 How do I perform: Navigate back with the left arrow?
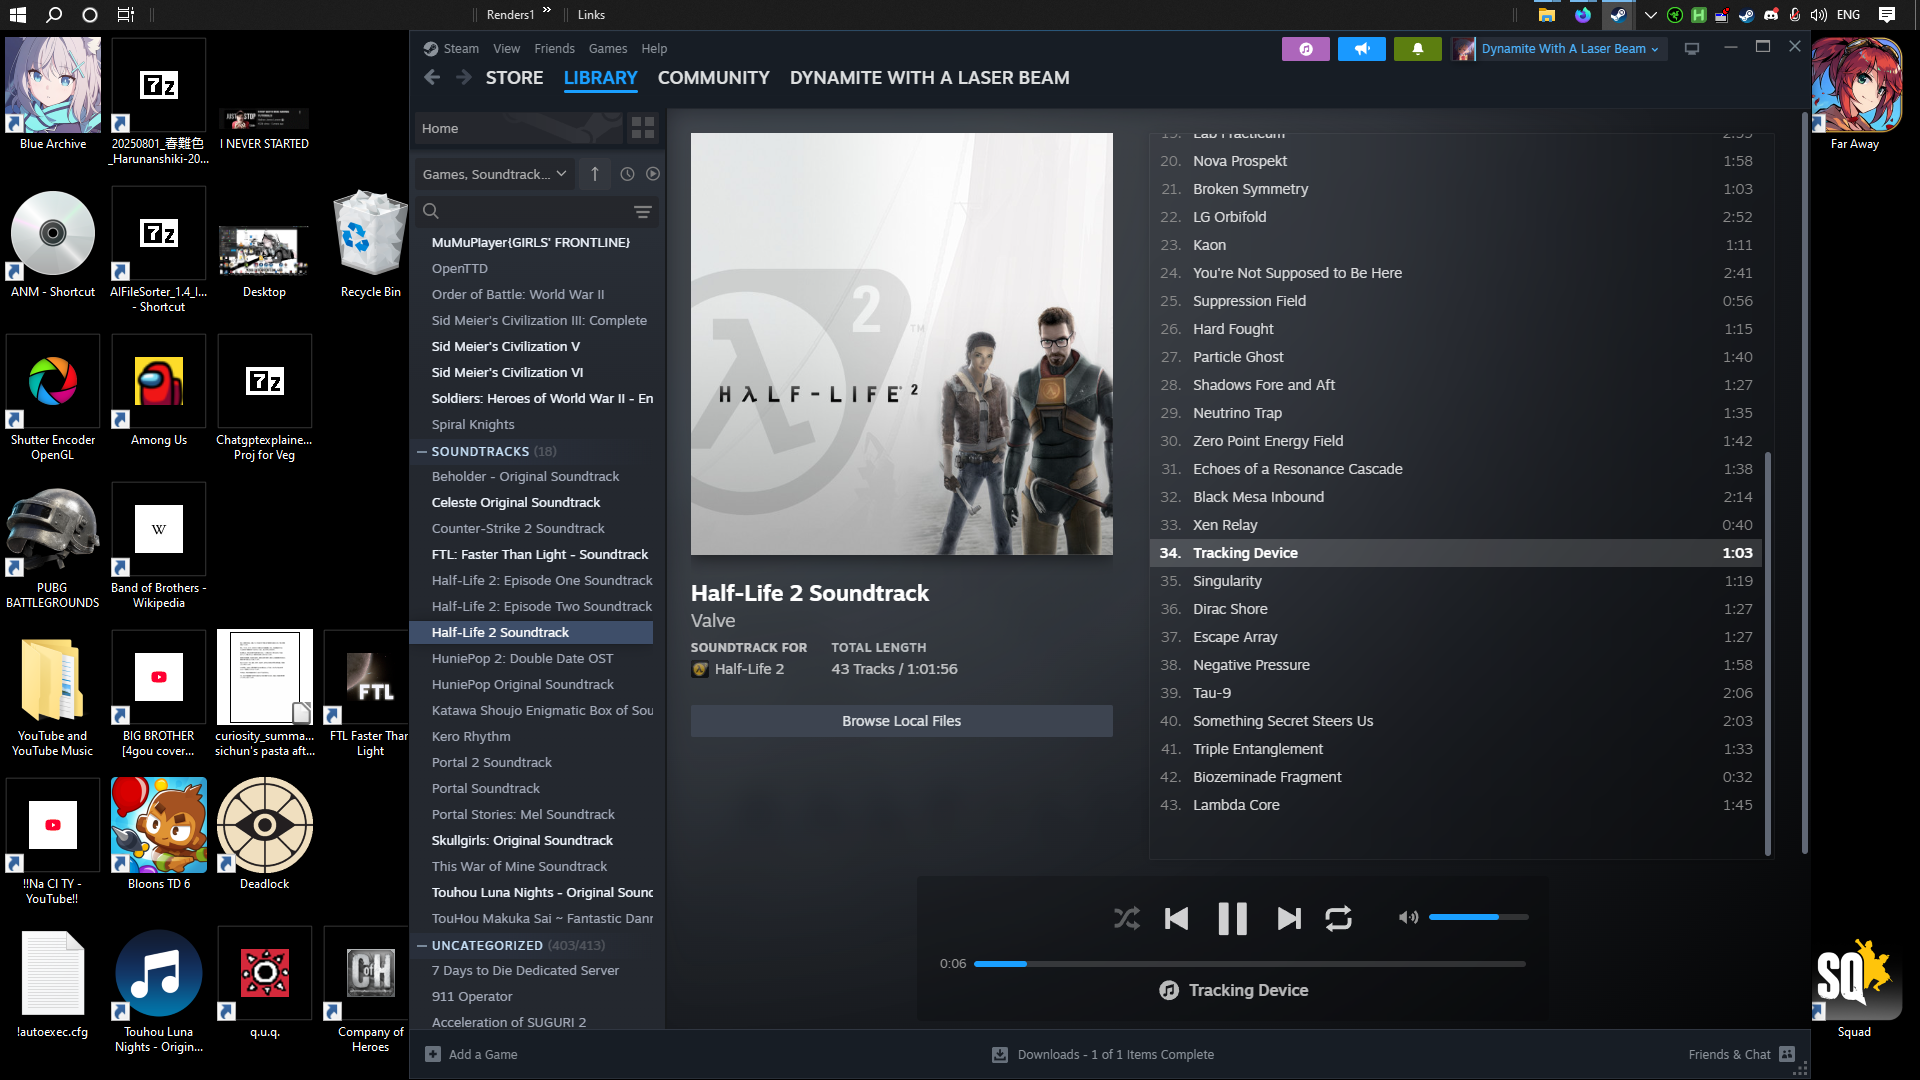432,78
